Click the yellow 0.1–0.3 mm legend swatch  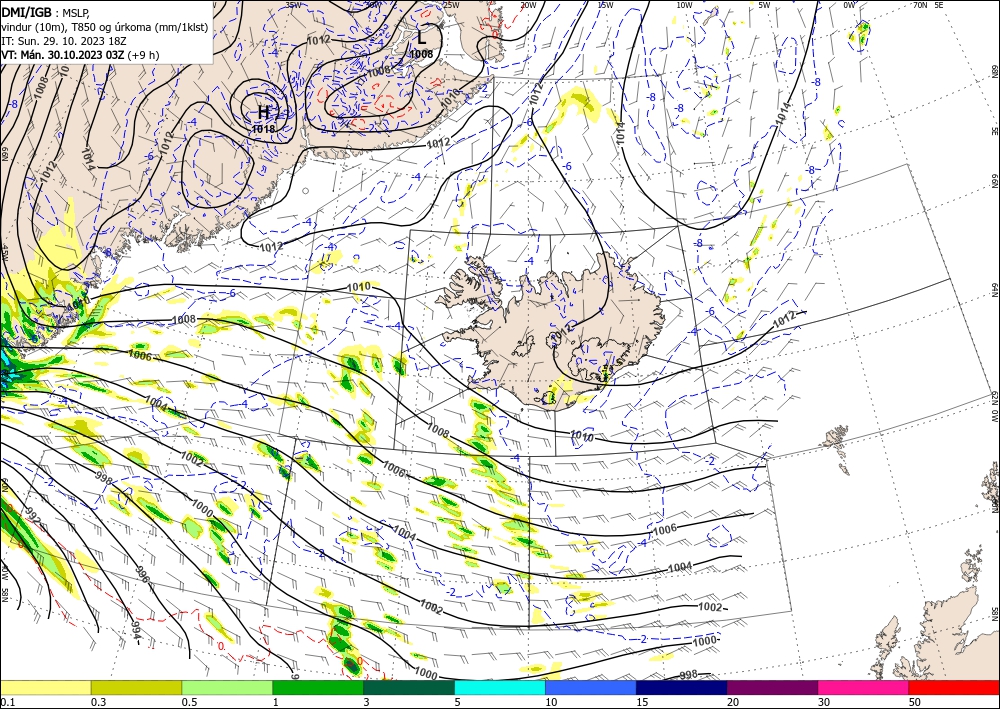tap(45, 687)
